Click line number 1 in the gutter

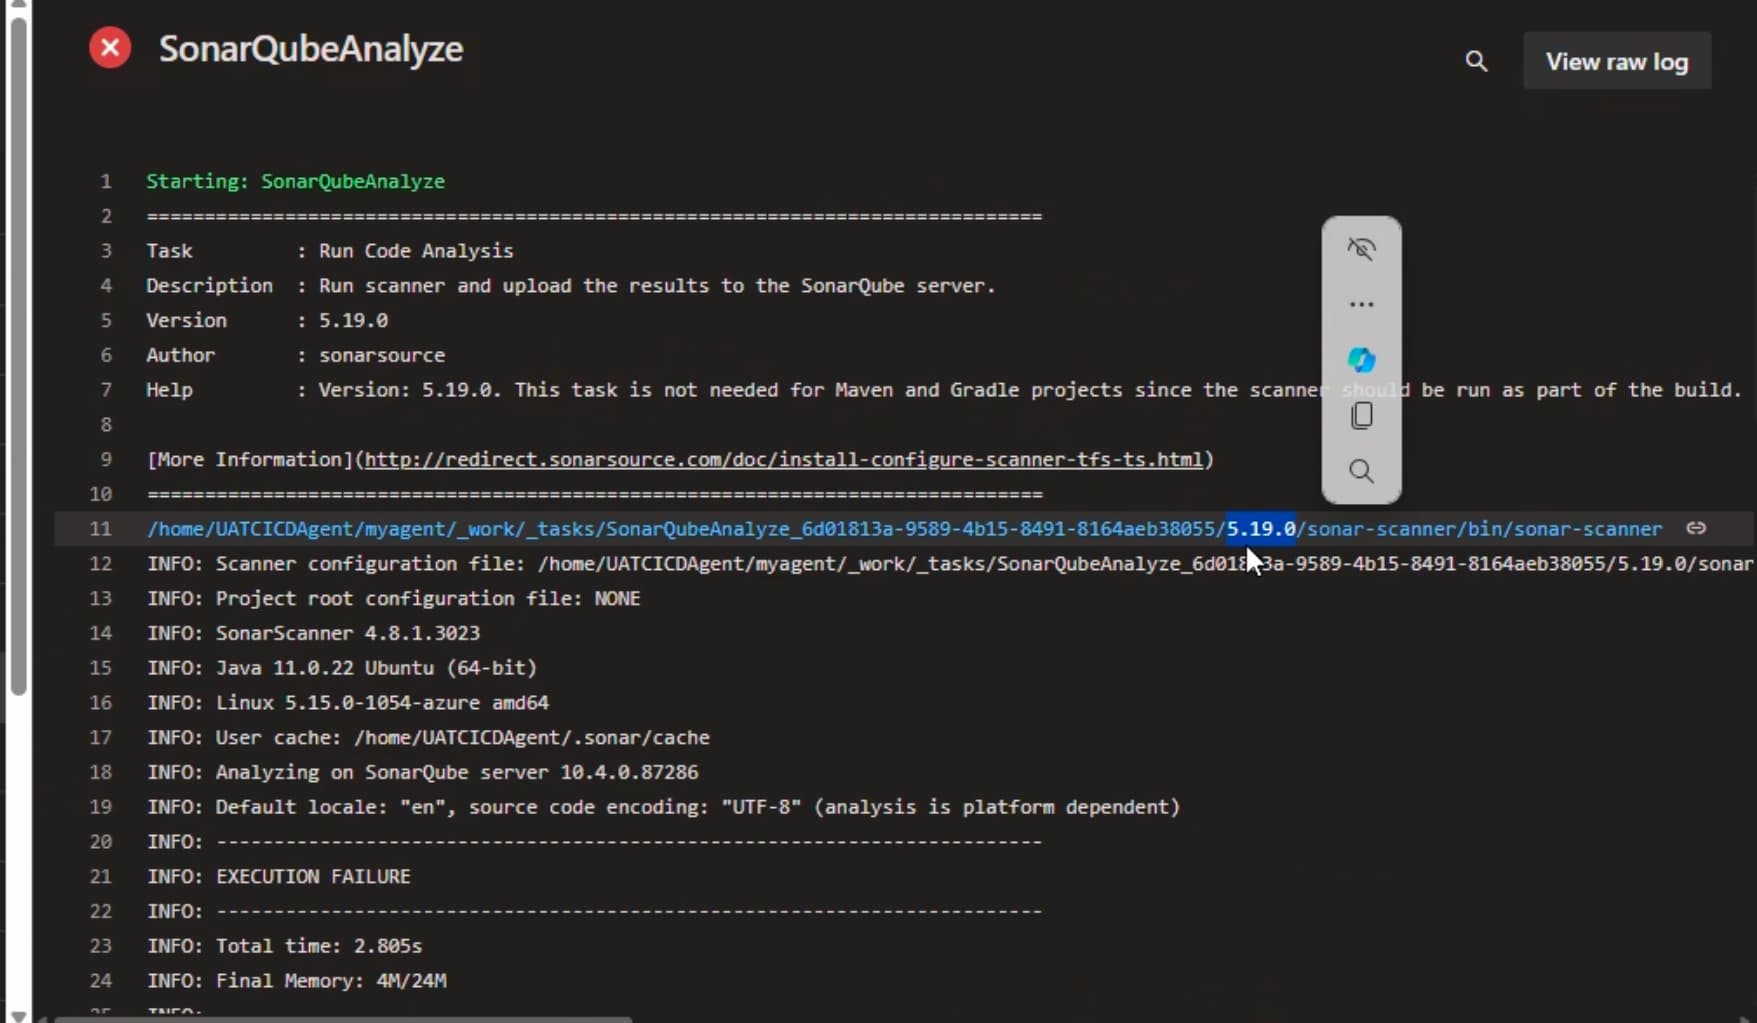click(x=106, y=181)
